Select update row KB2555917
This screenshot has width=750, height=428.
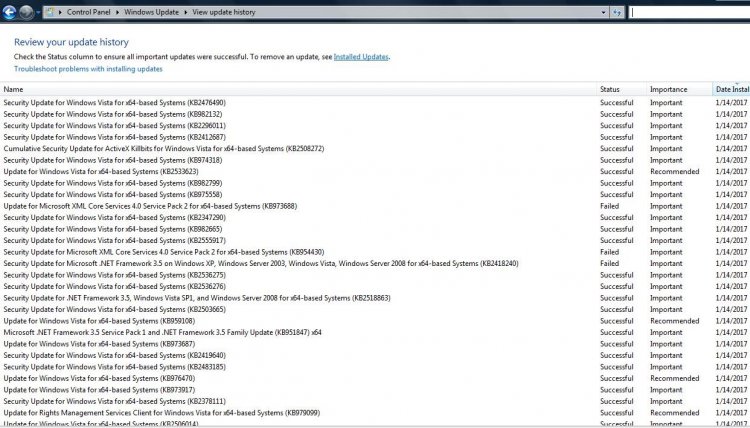(375, 240)
